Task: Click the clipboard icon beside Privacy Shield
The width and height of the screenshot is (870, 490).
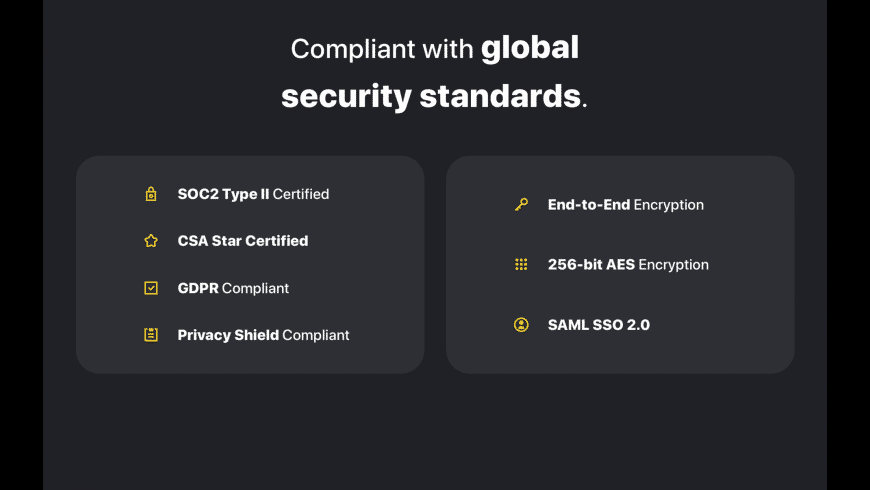Action: pyautogui.click(x=151, y=335)
